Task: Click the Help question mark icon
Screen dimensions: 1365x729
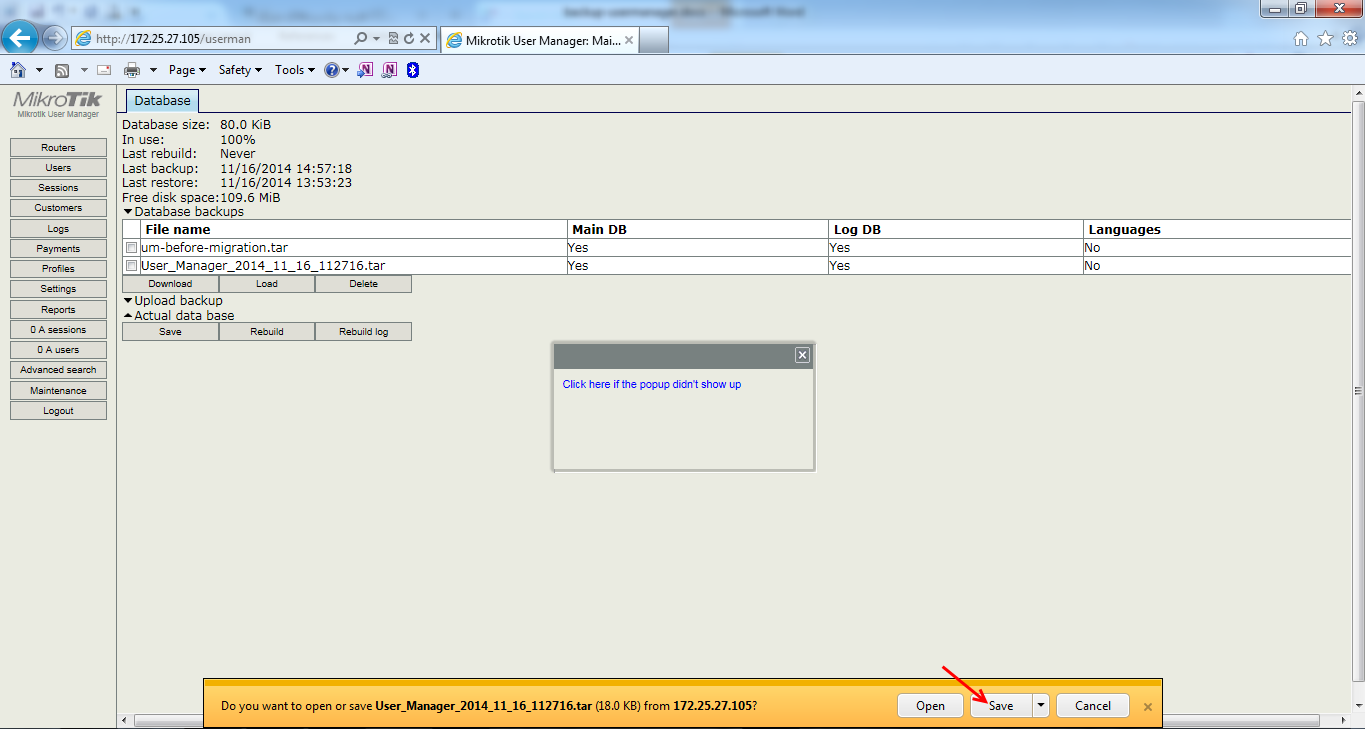Action: click(x=331, y=70)
